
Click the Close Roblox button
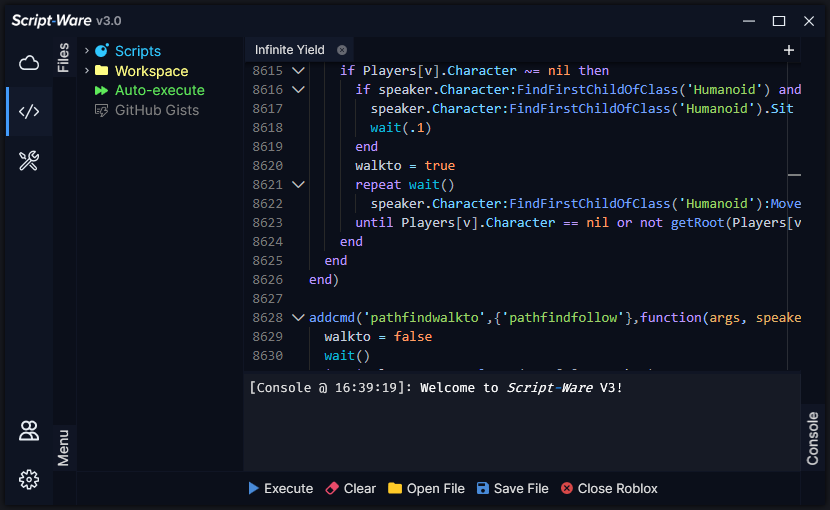(x=609, y=488)
